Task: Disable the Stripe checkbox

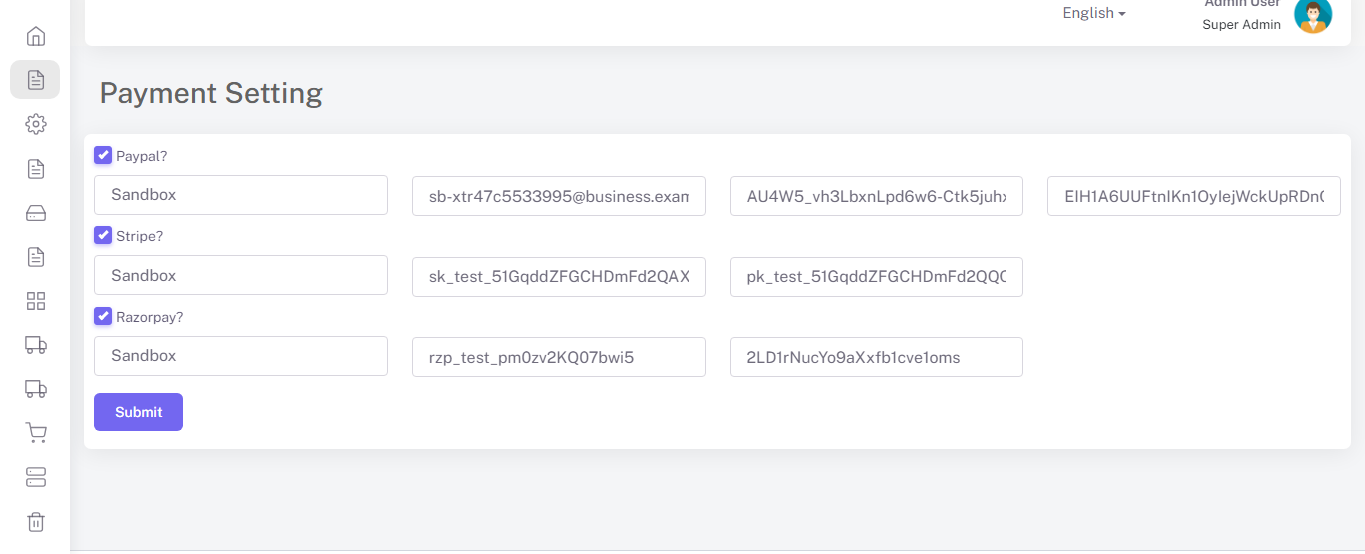Action: coord(103,235)
